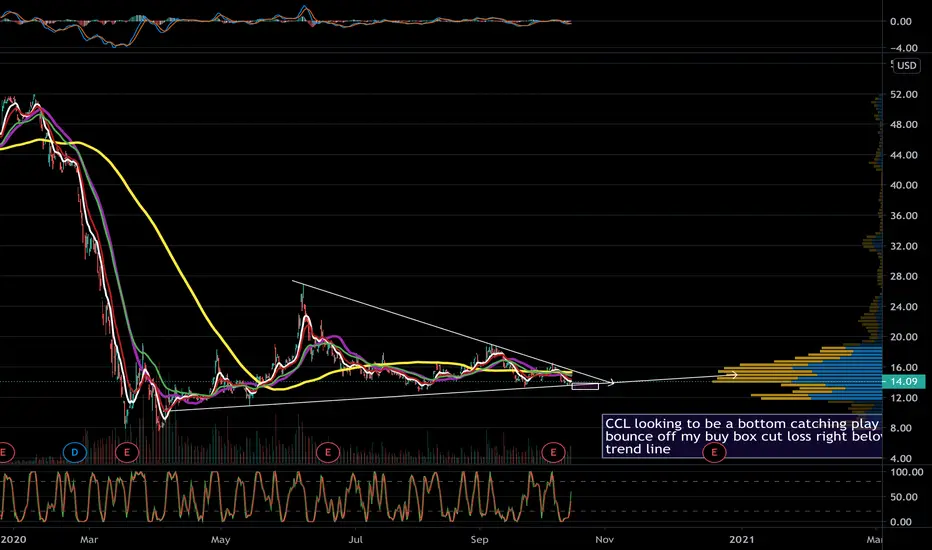Click the 20.00 price axis label
The image size is (932, 550).
903,337
